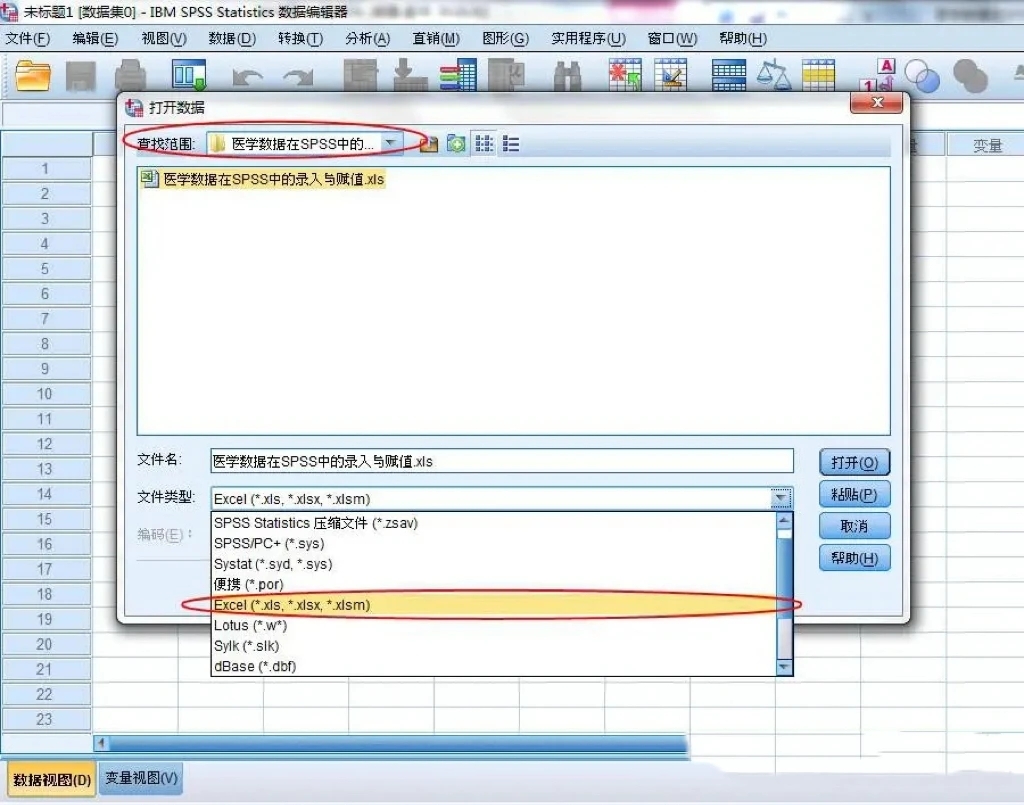
Task: Switch to 数据视图(D) tab
Action: pos(52,780)
